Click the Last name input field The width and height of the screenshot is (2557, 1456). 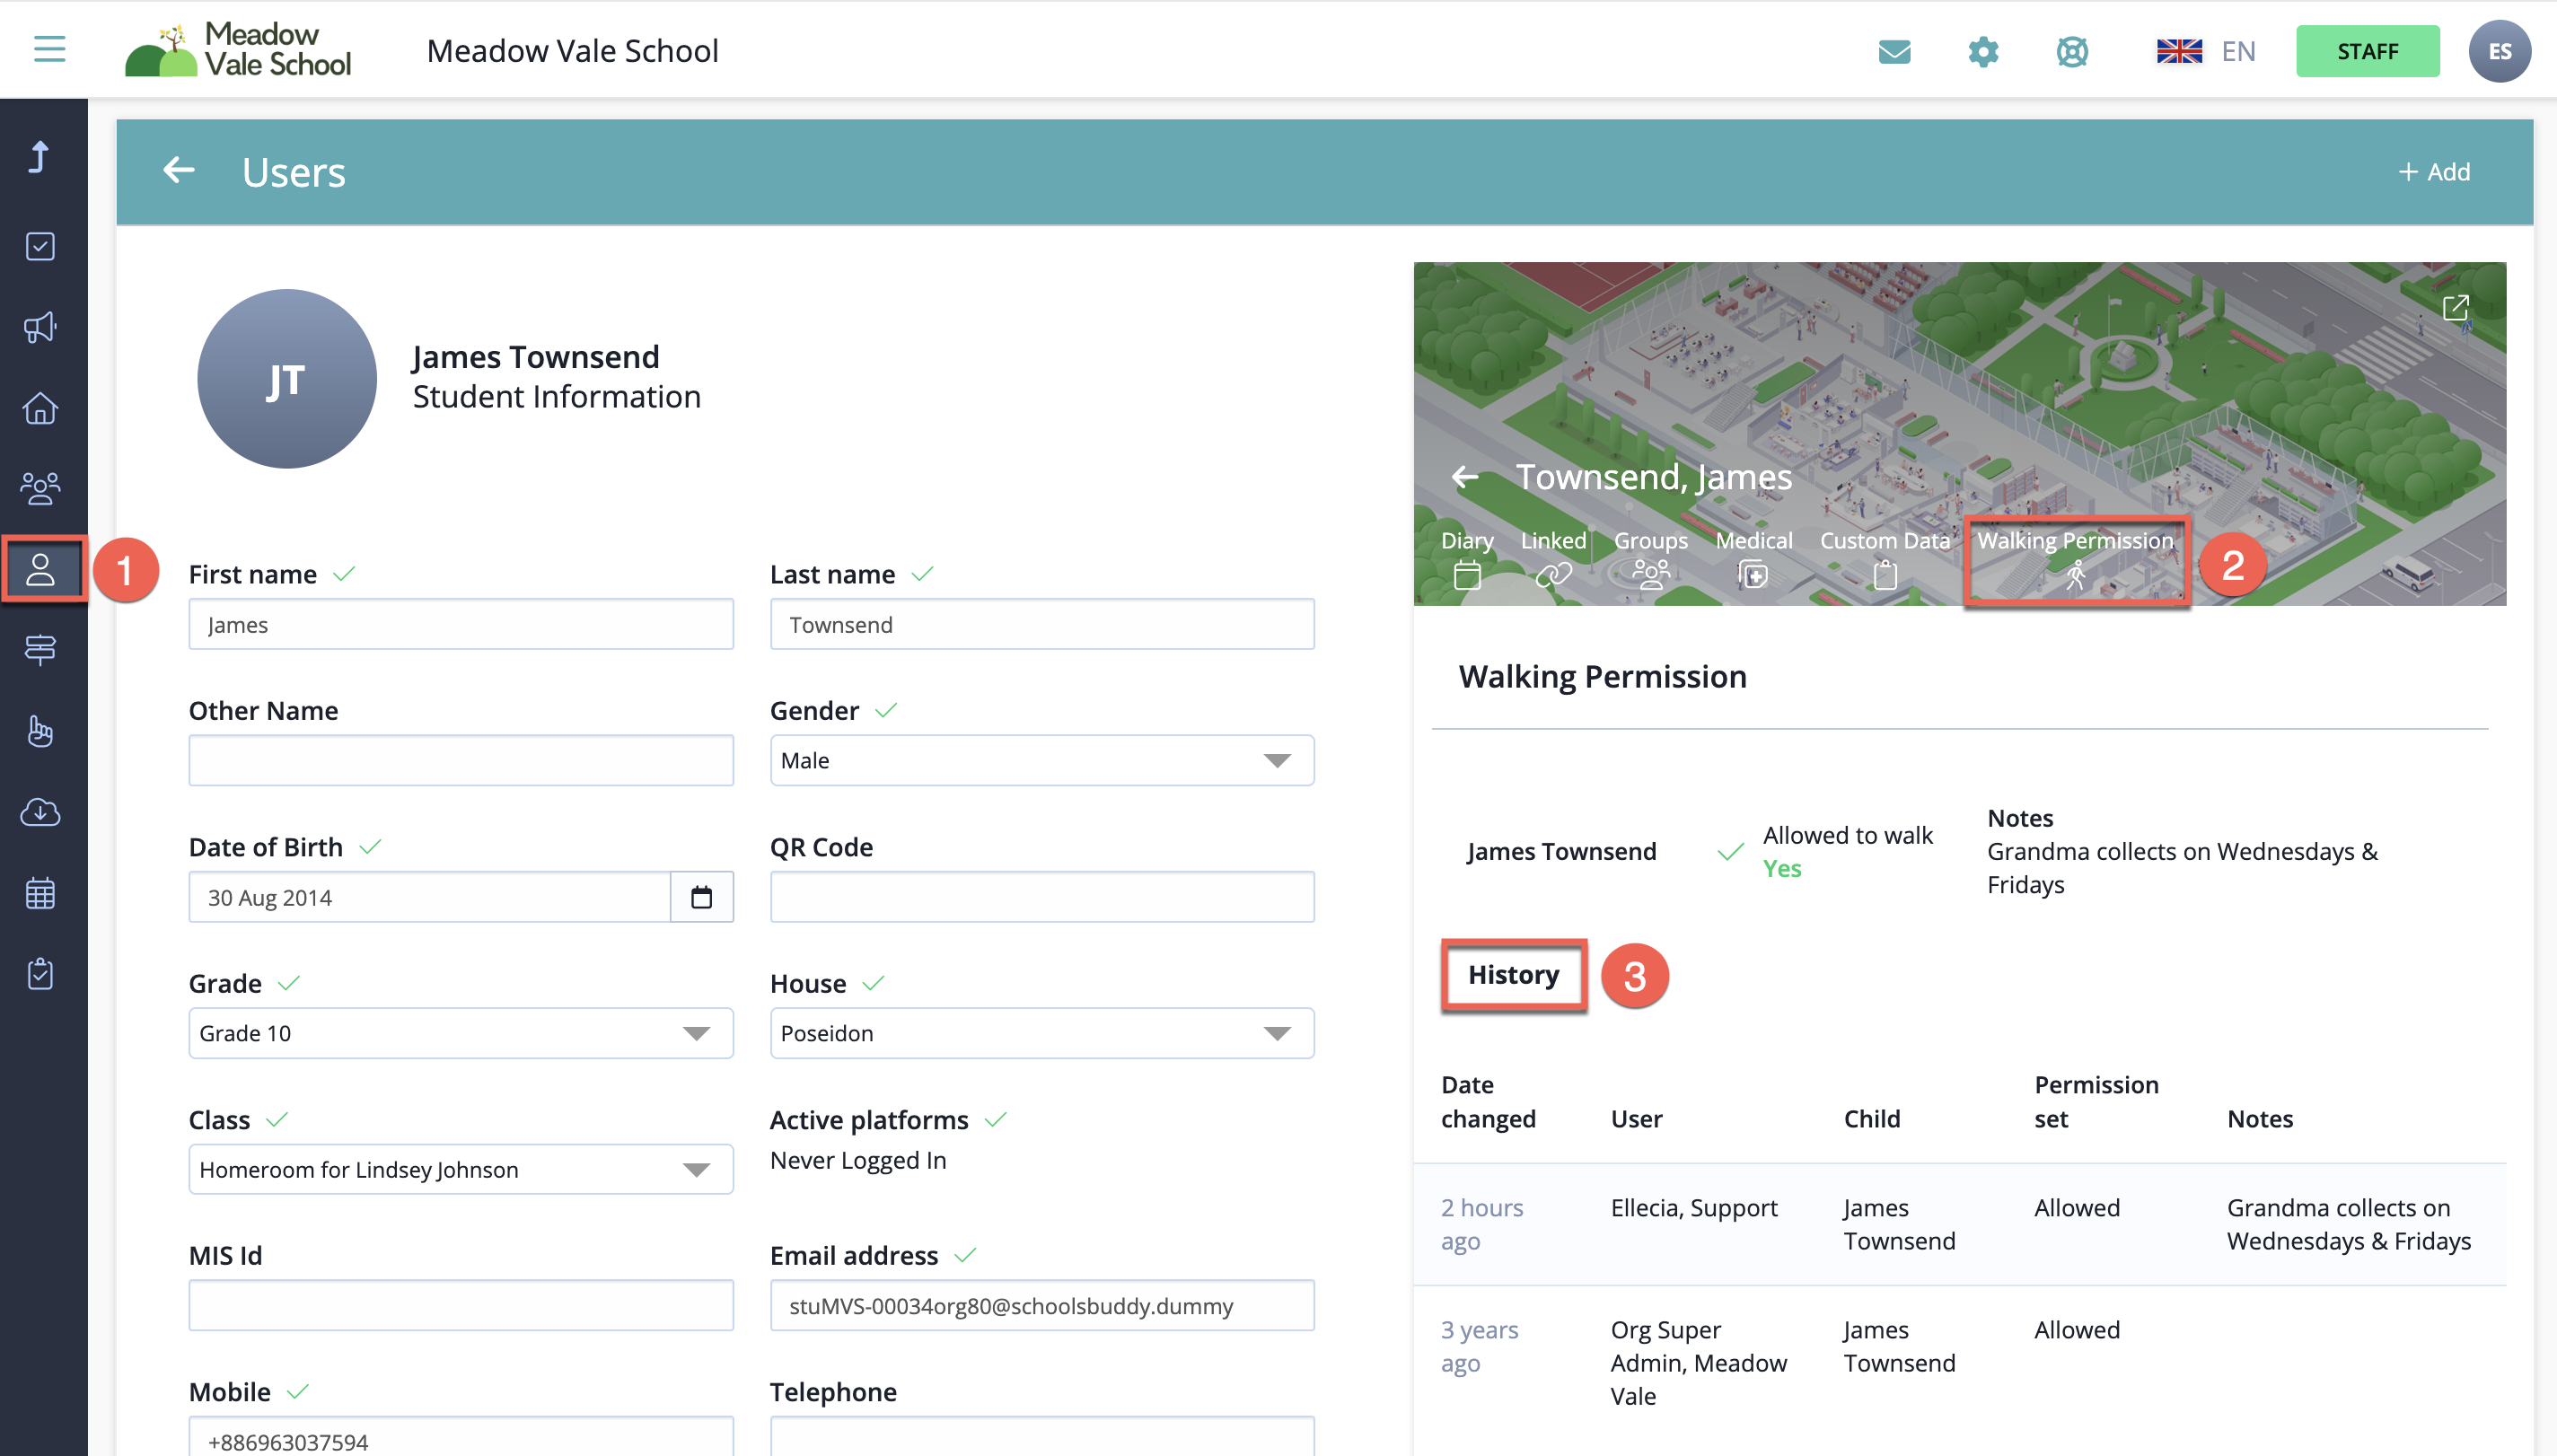(1041, 624)
